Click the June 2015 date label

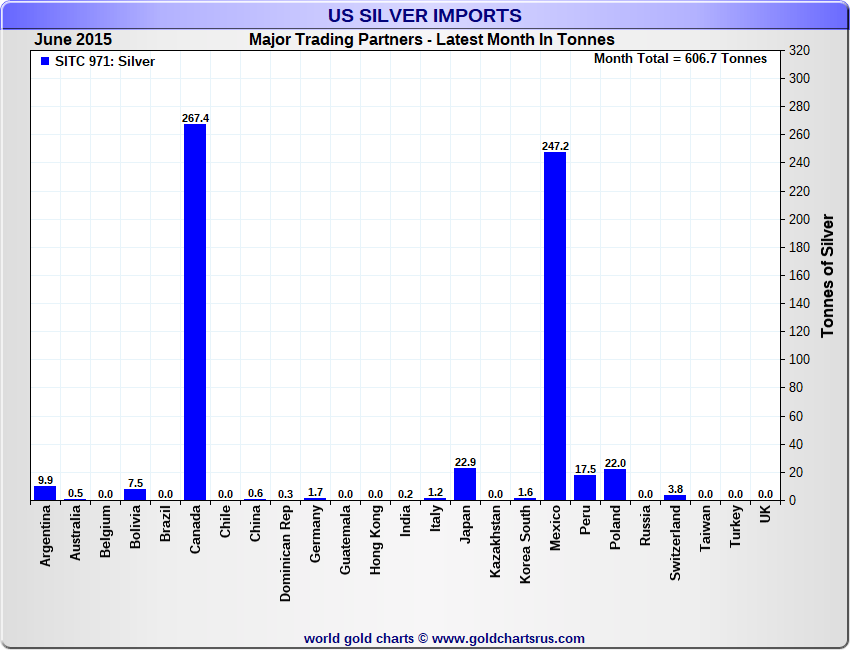pos(73,39)
